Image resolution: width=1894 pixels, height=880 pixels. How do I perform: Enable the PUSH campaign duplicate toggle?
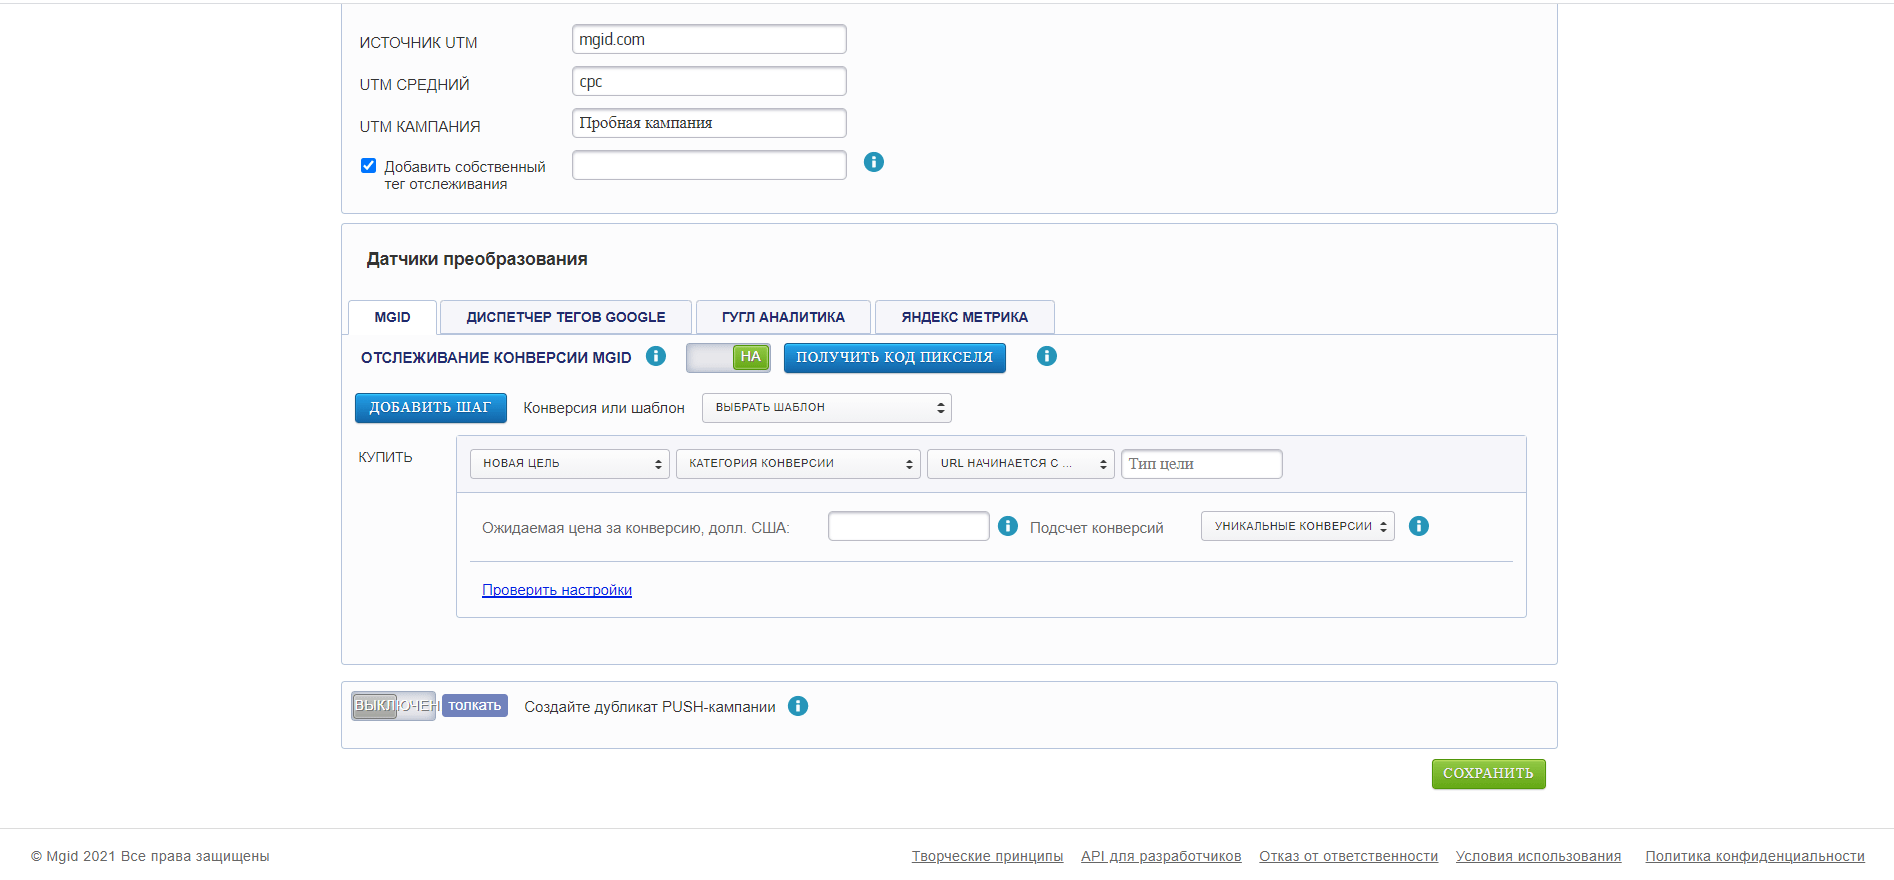point(394,706)
